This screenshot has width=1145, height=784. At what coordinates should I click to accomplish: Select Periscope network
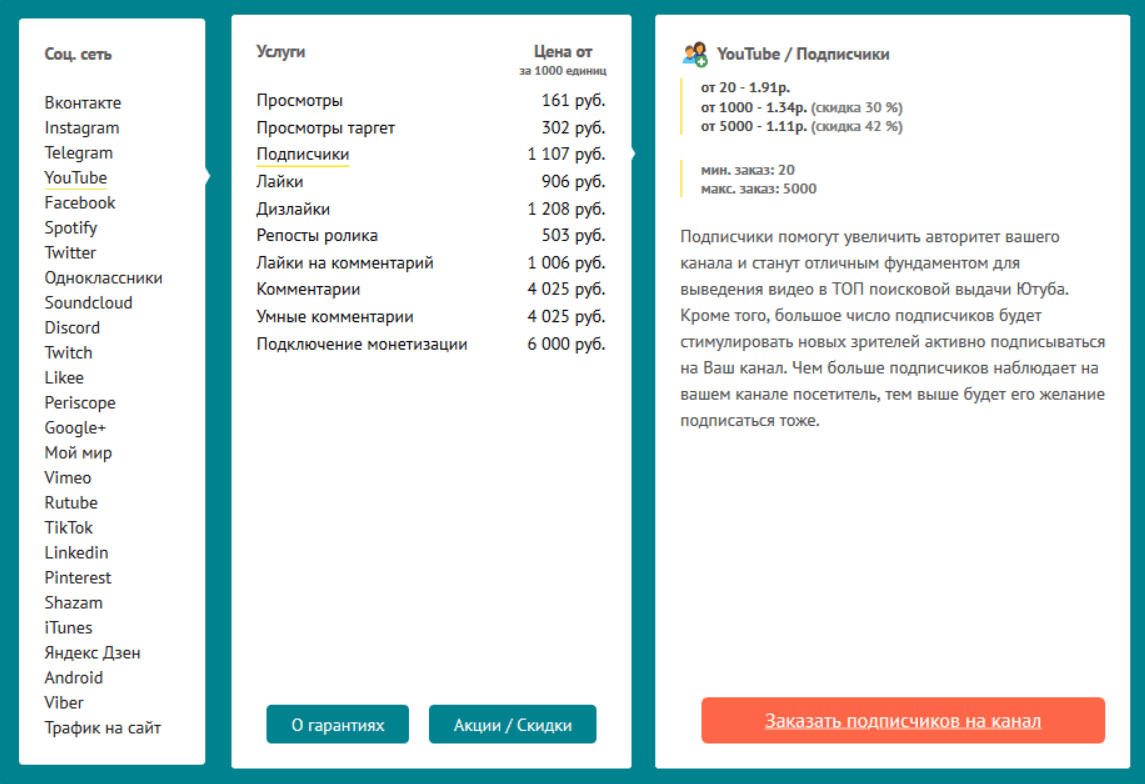coord(80,402)
